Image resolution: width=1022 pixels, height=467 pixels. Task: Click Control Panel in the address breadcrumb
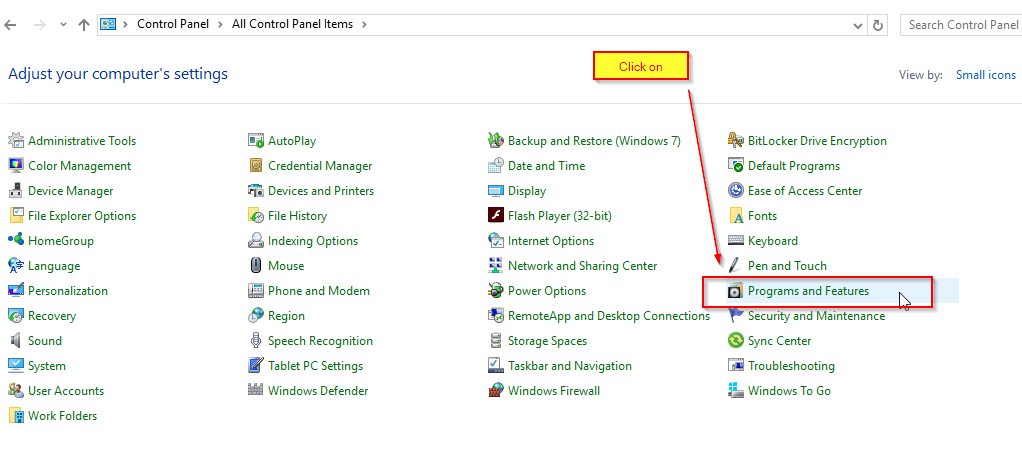click(173, 24)
